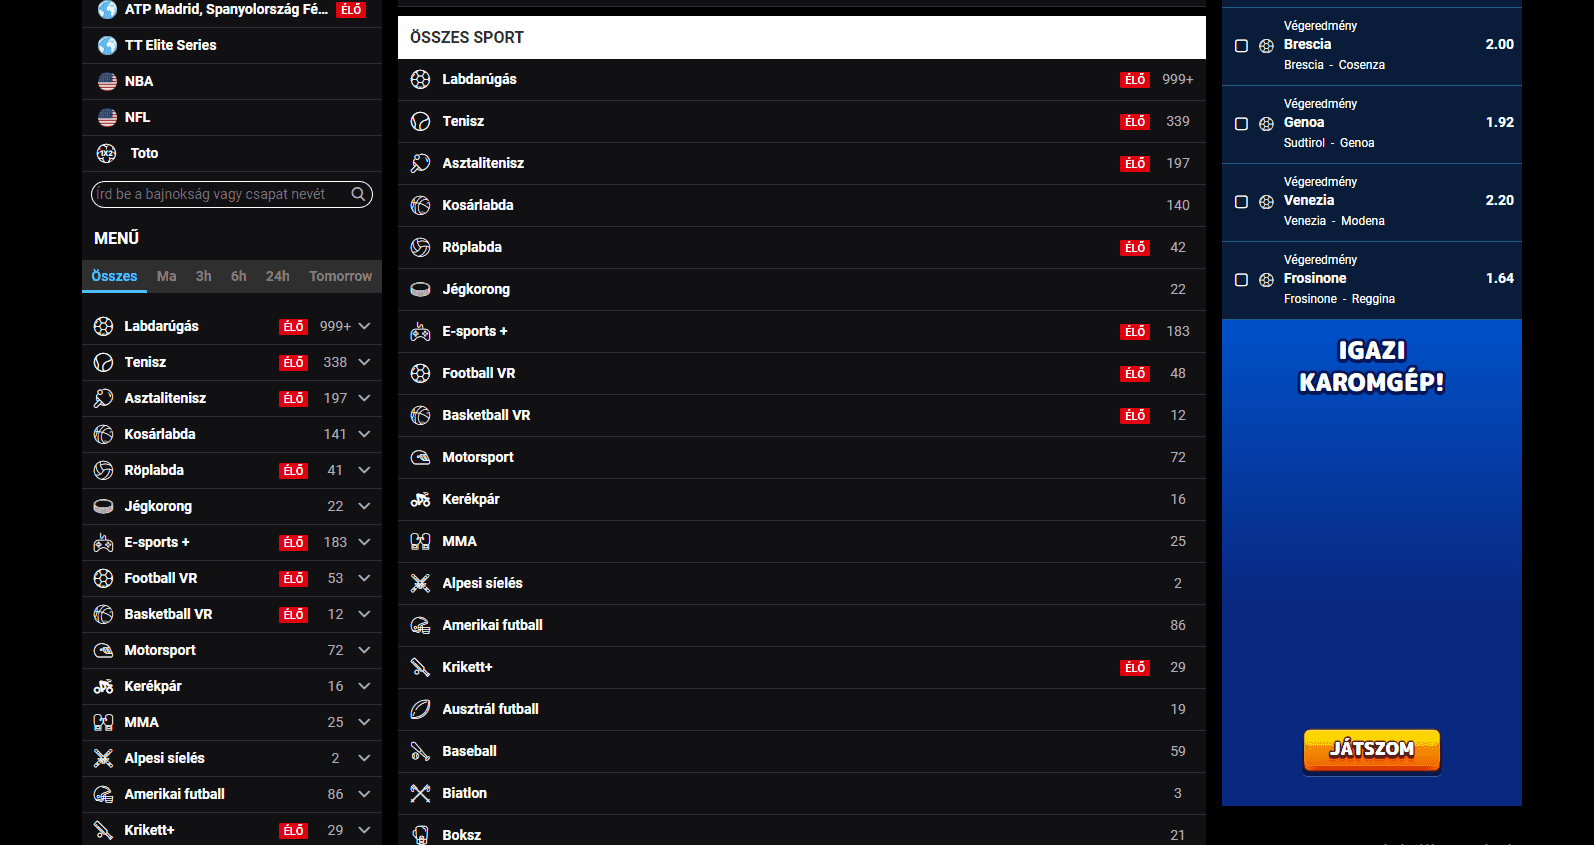Screen dimensions: 1594x845
Task: Select the Frosinone bet checkbox
Action: (1241, 280)
